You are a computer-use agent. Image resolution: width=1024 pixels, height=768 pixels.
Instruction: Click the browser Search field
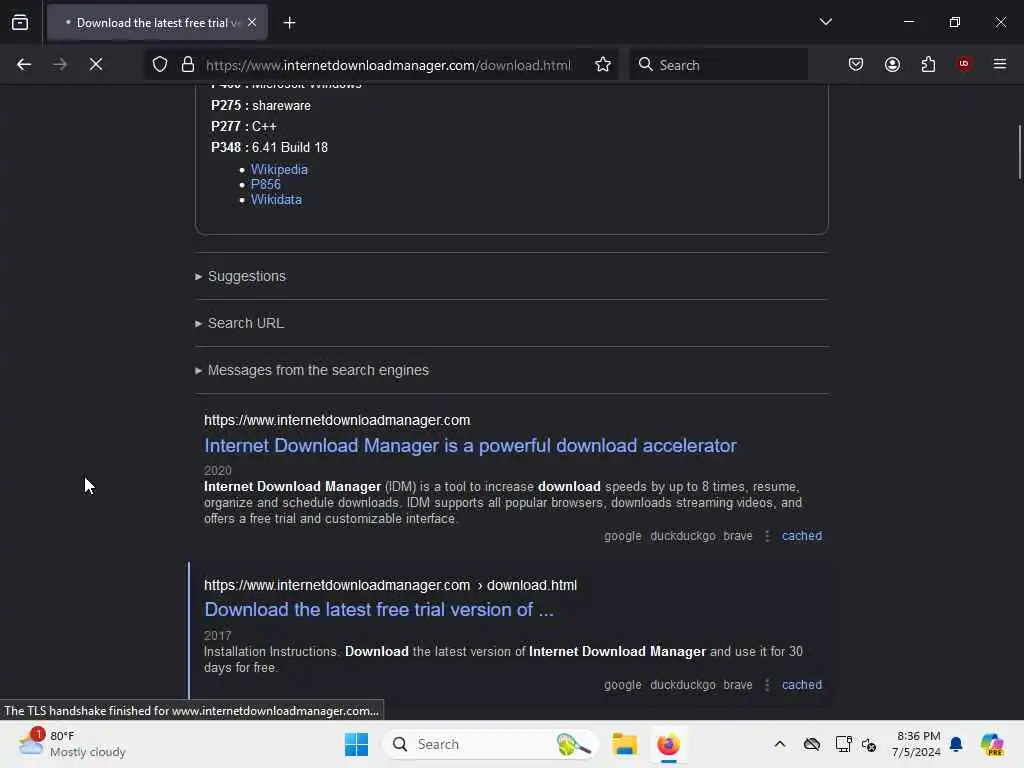tap(718, 65)
